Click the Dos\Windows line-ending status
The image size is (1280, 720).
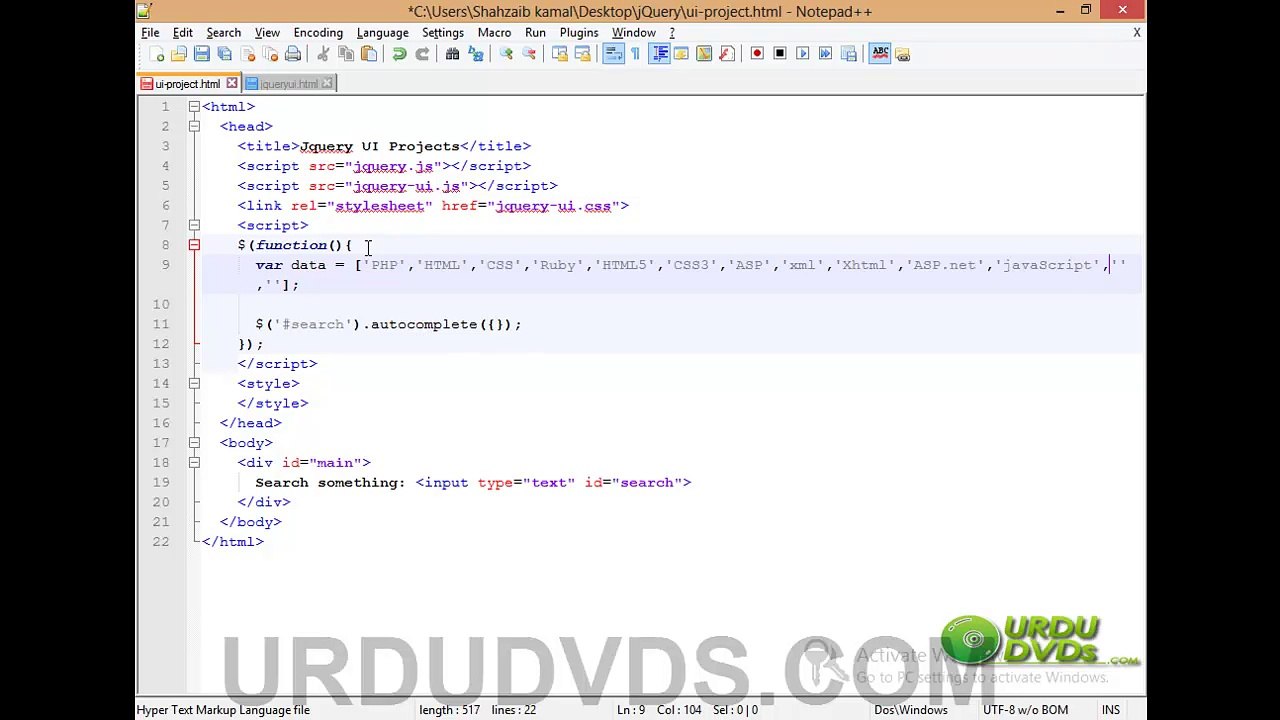(911, 710)
